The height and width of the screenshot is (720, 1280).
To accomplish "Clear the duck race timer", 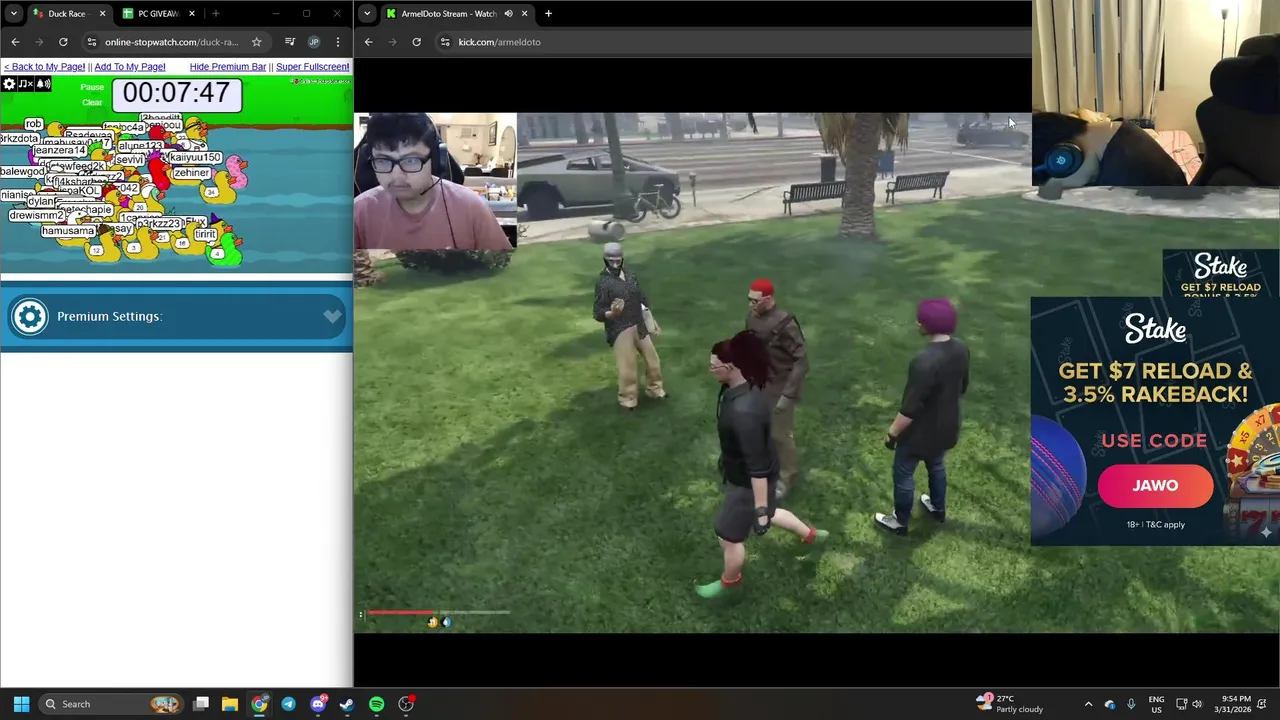I will 92,102.
